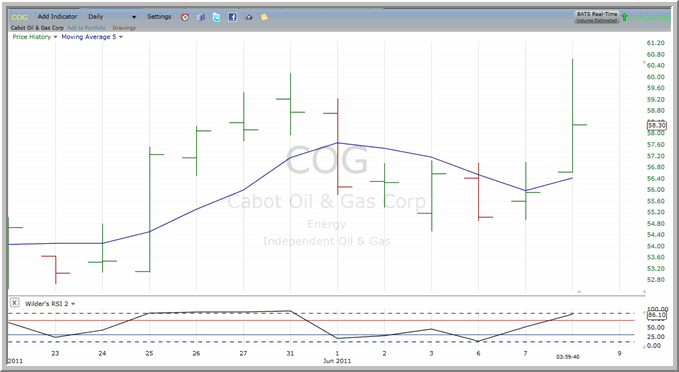Screen dimensions: 679x372
Task: Click the 52.80 price axis label
Action: click(656, 280)
